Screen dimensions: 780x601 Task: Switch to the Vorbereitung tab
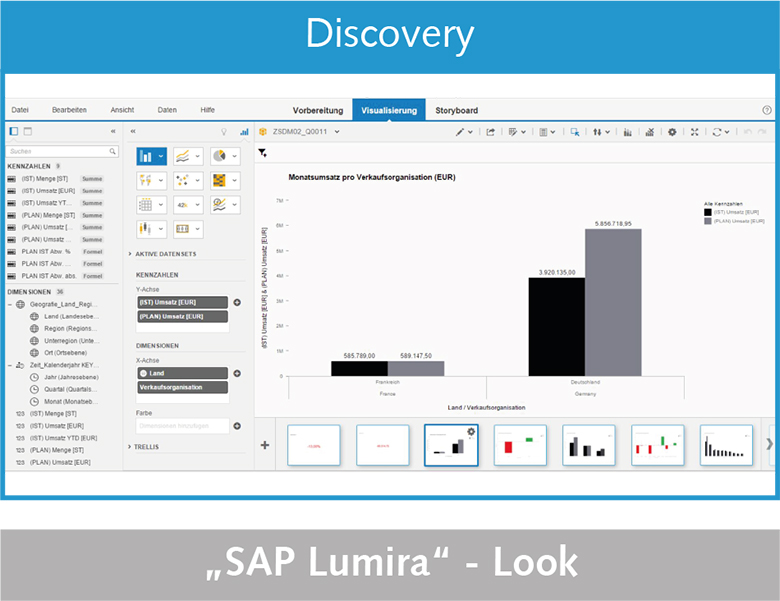(x=318, y=110)
